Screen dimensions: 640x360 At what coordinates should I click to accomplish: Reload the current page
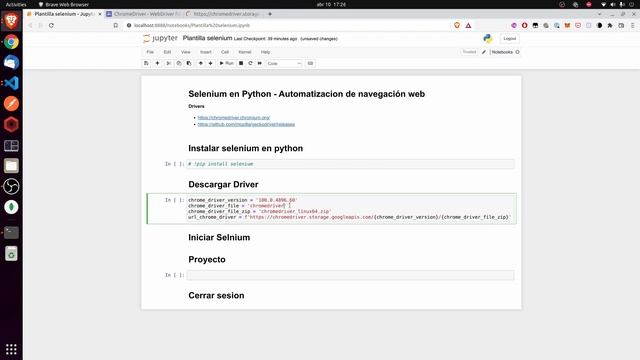51,25
